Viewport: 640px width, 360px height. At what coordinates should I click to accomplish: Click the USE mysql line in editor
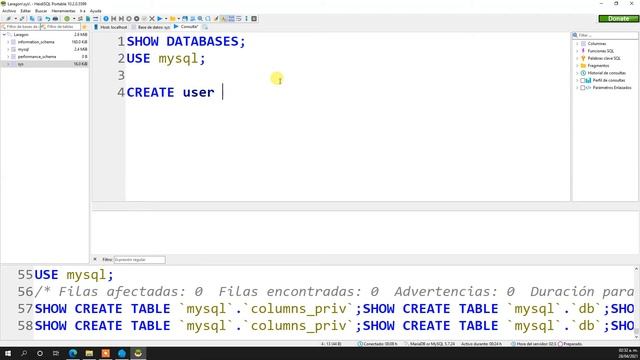(x=166, y=58)
